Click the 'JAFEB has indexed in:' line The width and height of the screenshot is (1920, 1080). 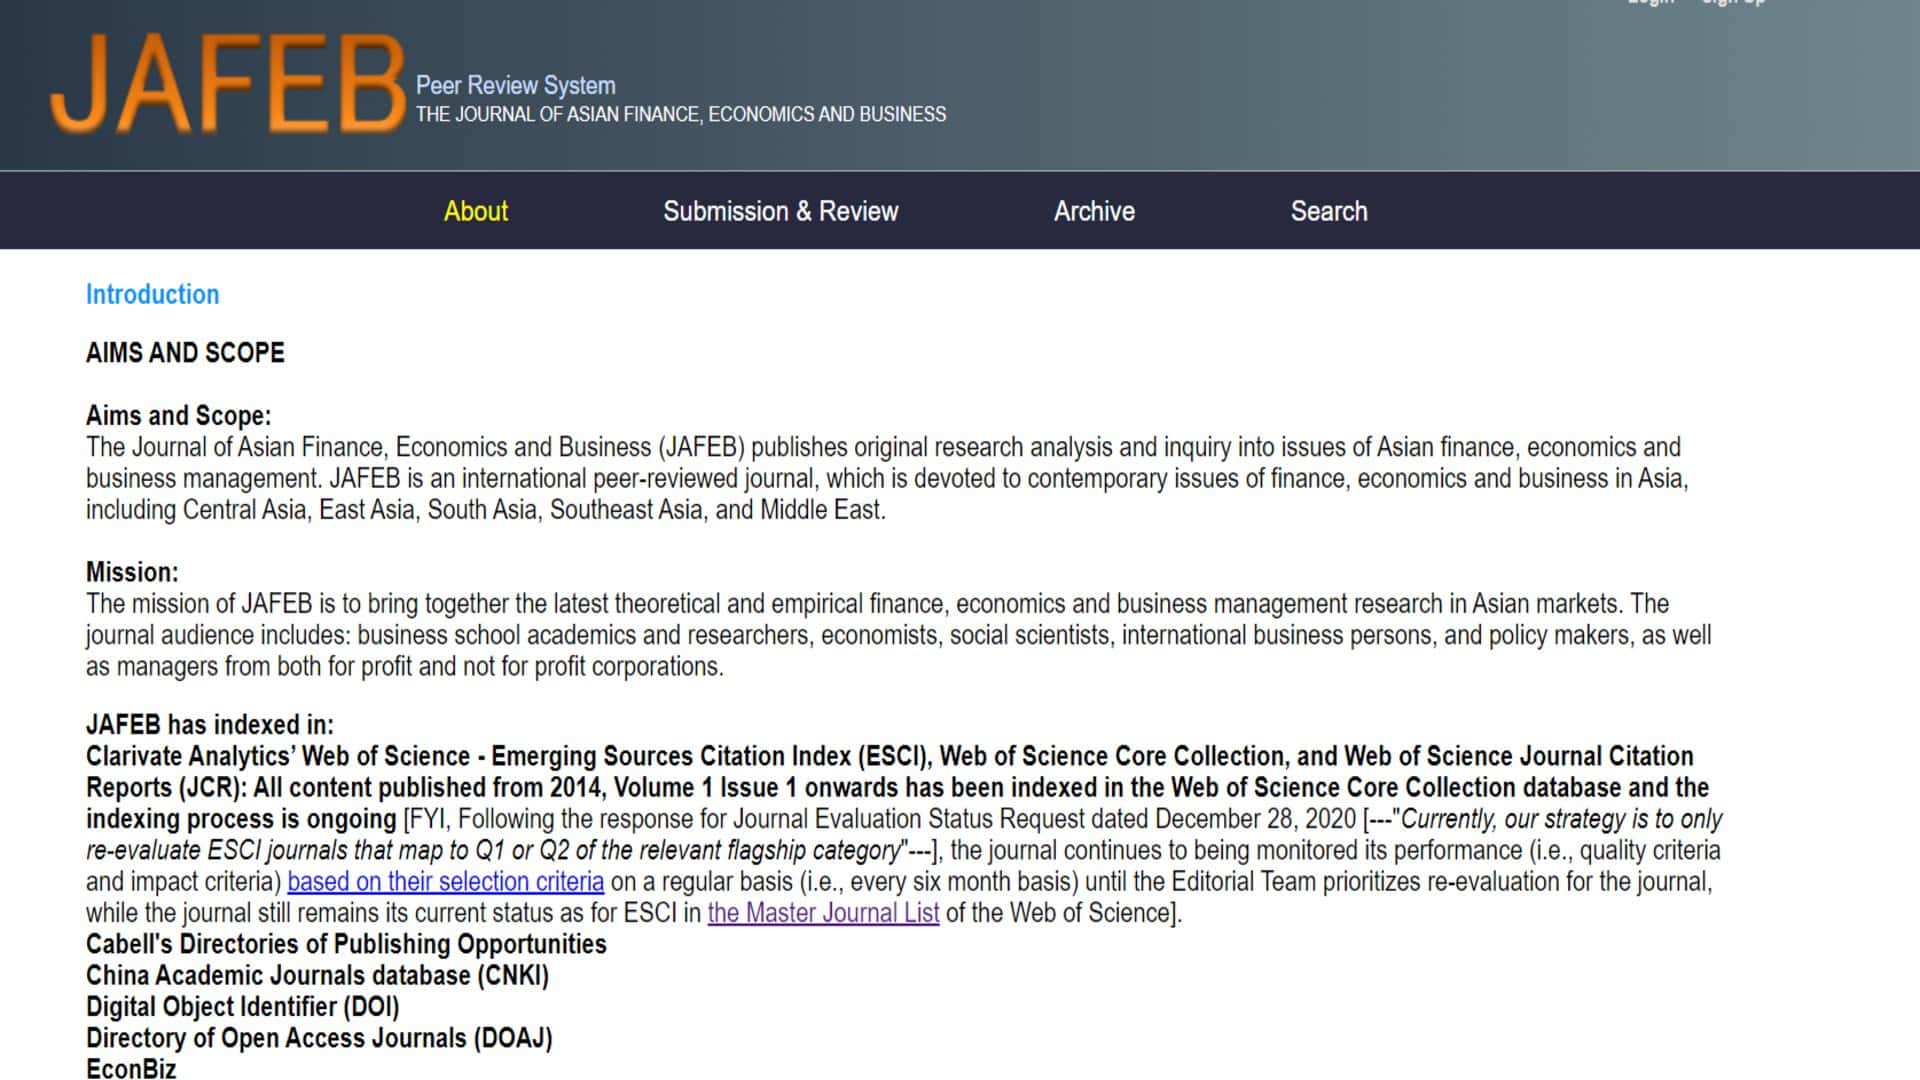point(210,725)
